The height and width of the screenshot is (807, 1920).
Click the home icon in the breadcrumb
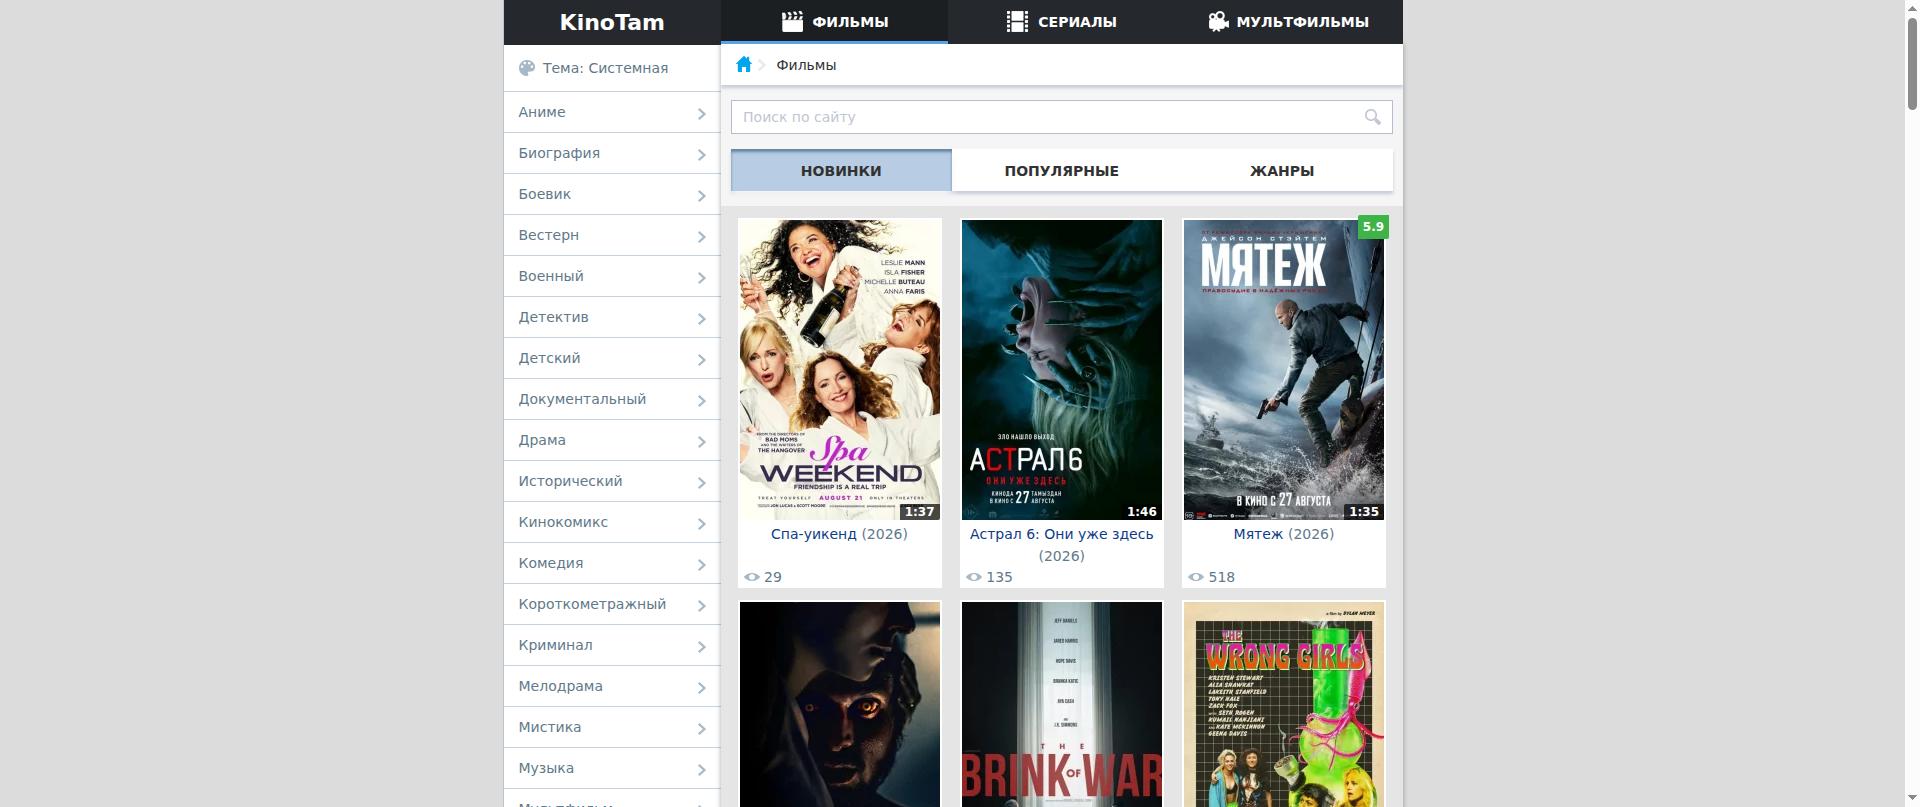(743, 65)
